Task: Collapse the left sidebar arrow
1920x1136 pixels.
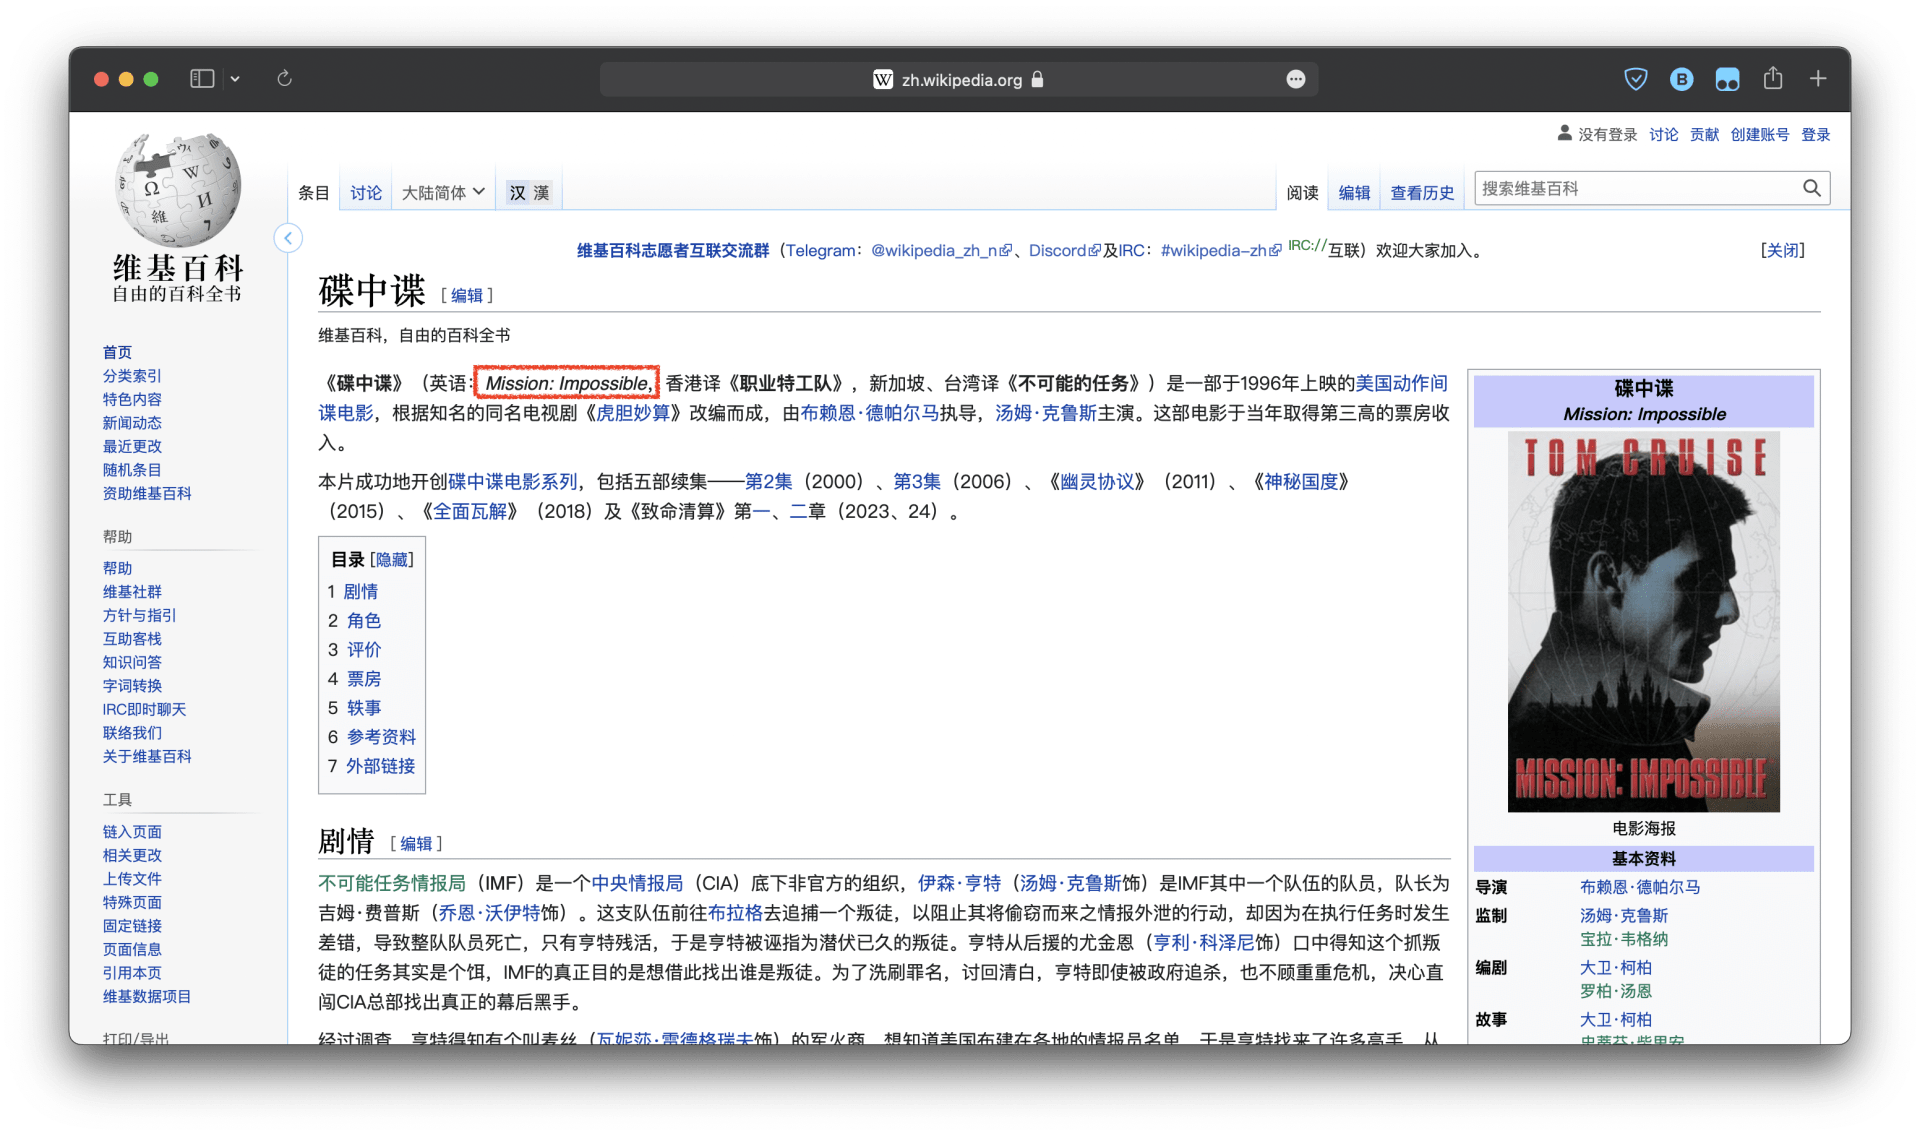Action: (288, 238)
